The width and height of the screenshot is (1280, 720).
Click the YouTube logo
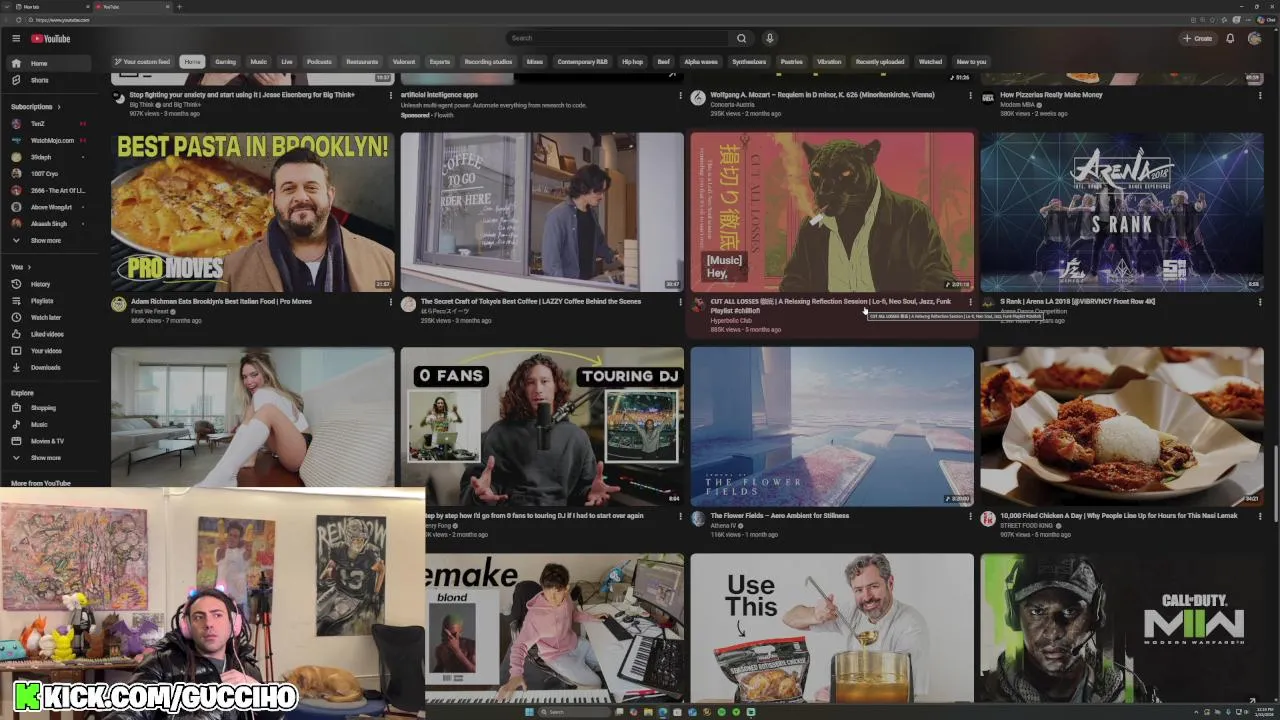tap(50, 39)
